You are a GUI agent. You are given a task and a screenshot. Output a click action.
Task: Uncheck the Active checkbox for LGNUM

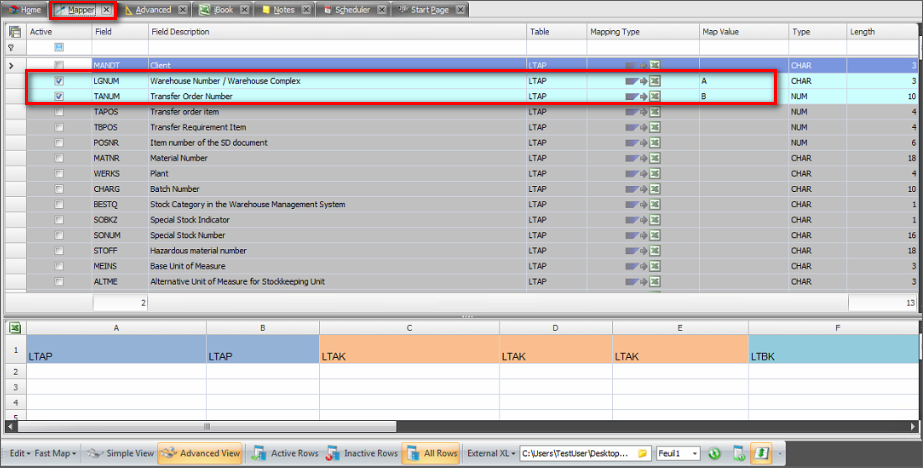59,81
